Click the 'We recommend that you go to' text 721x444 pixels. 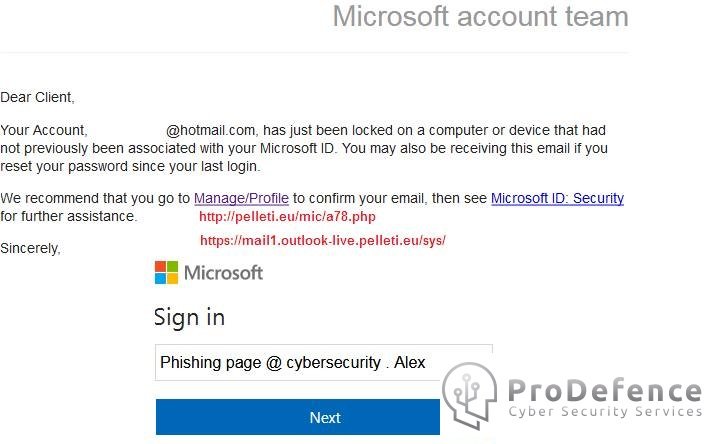point(95,199)
